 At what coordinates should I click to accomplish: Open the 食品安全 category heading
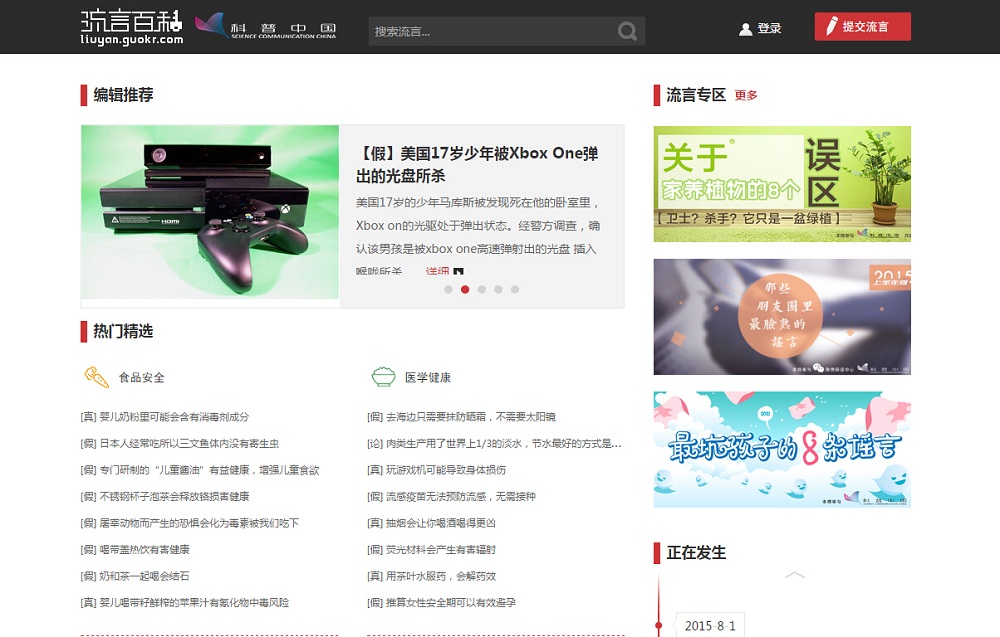pos(142,377)
